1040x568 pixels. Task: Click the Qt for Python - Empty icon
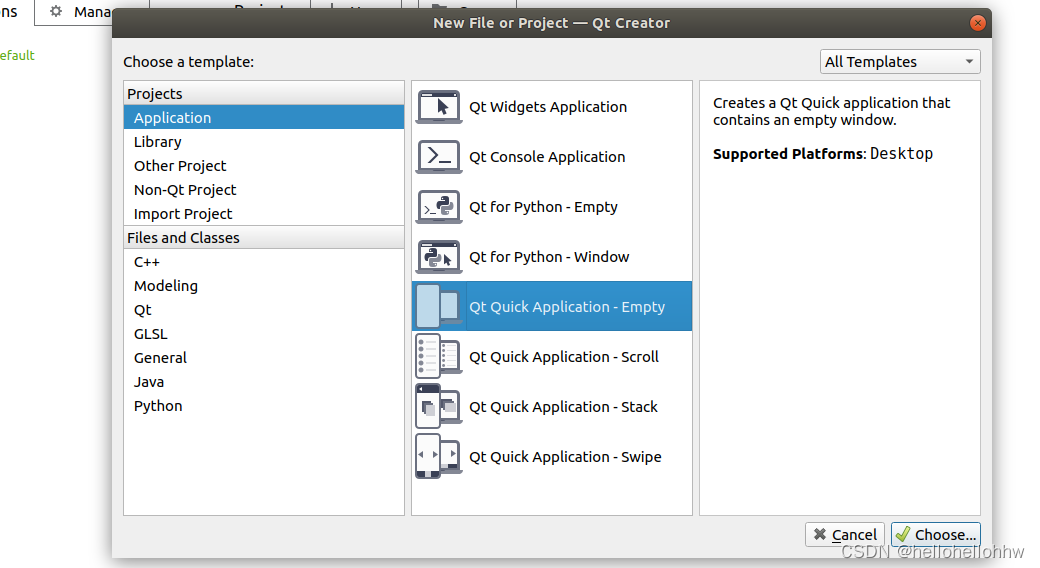[438, 207]
